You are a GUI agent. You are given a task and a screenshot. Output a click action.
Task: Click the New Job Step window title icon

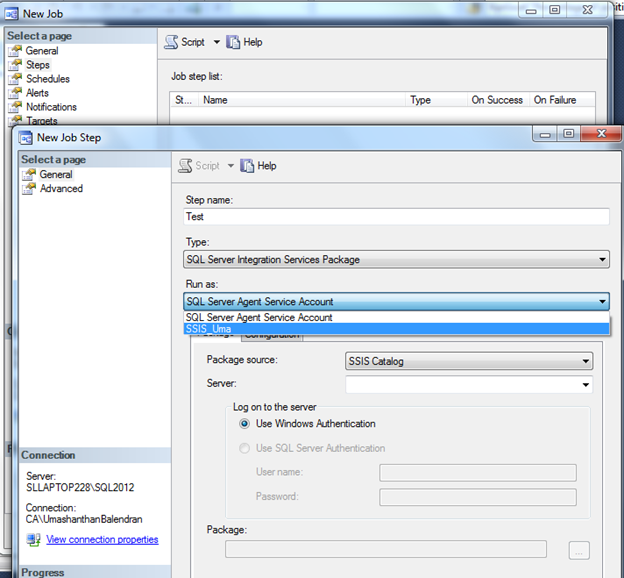[x=25, y=138]
